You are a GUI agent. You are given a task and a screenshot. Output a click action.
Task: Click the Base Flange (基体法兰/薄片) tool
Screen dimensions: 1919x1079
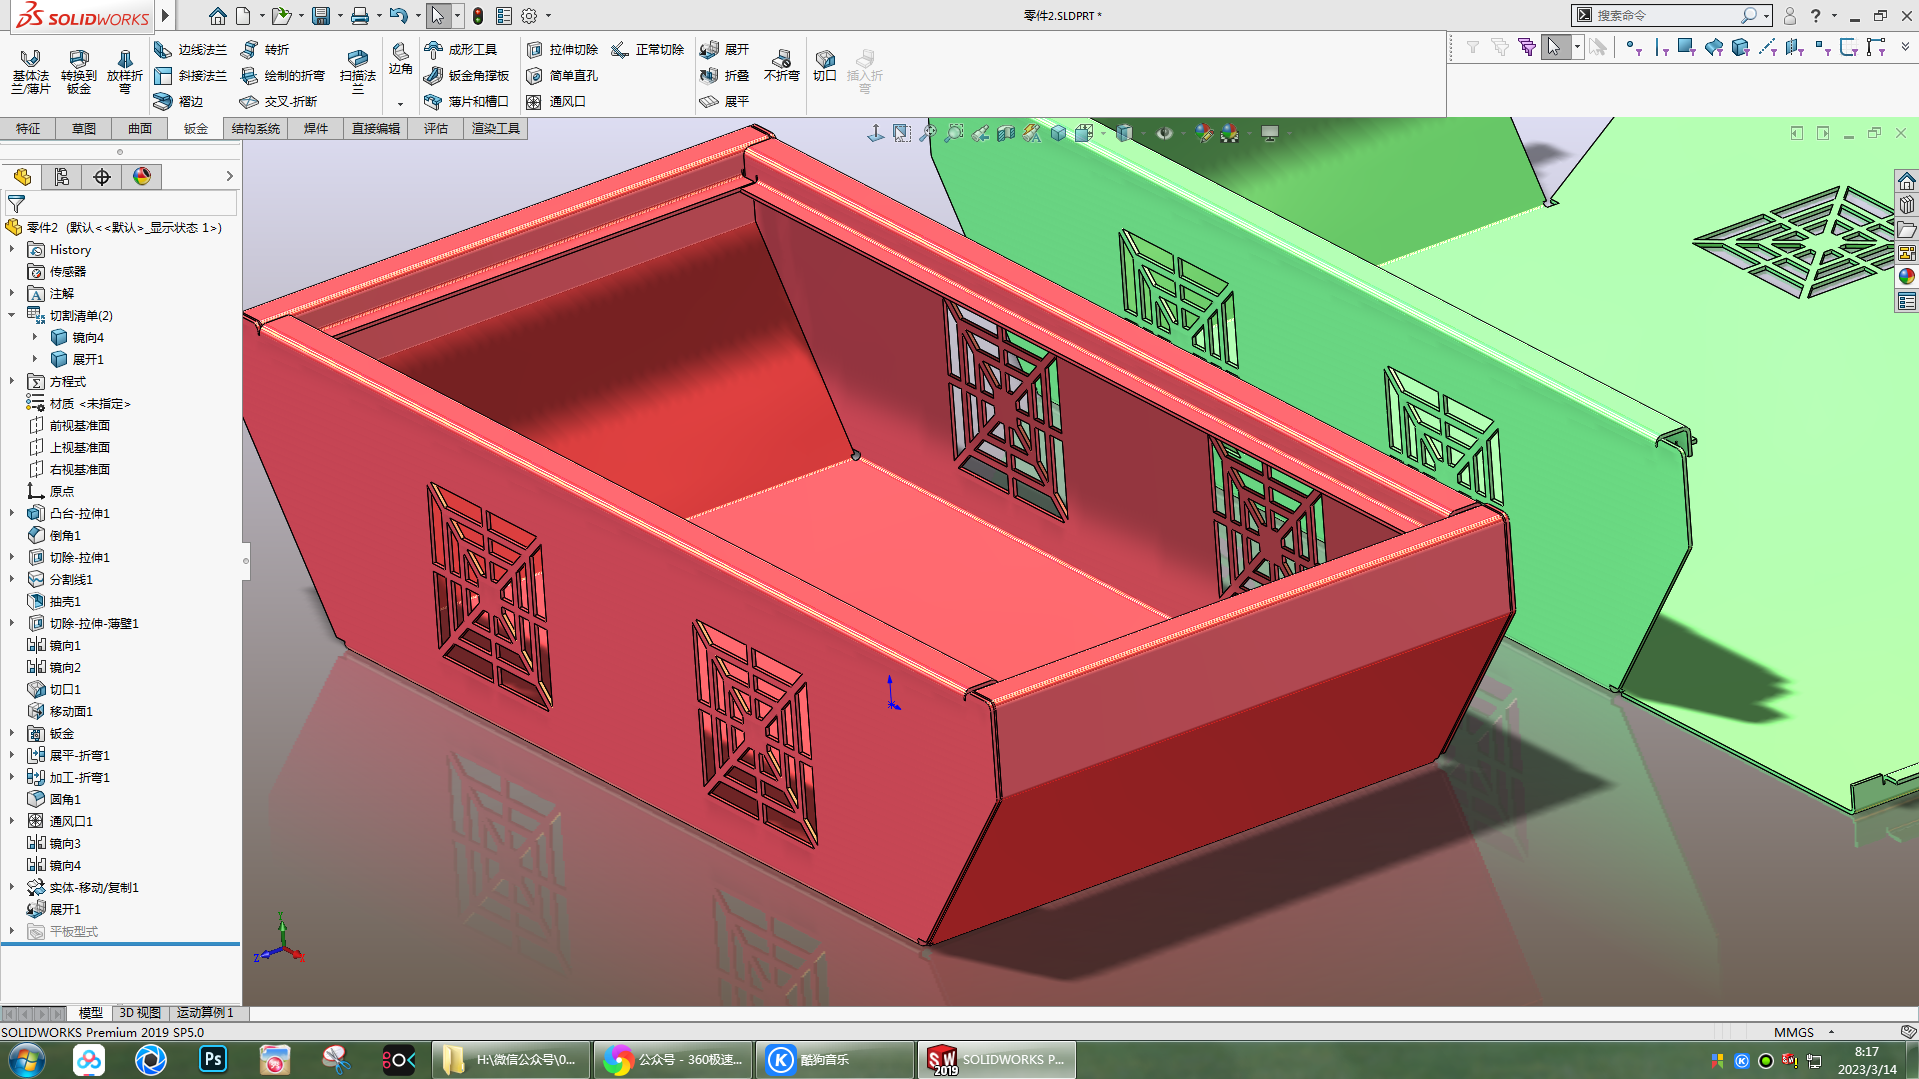pyautogui.click(x=30, y=71)
